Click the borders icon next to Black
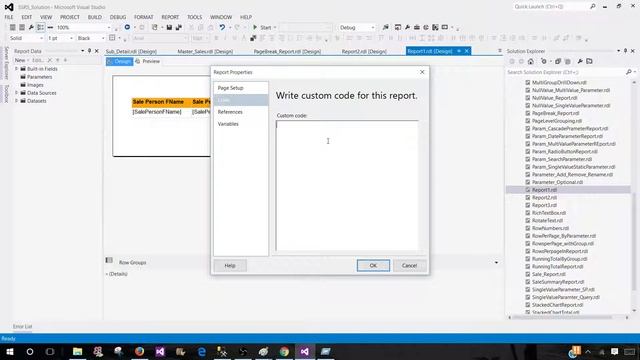Viewport: 640px width, 360px height. click(x=112, y=38)
